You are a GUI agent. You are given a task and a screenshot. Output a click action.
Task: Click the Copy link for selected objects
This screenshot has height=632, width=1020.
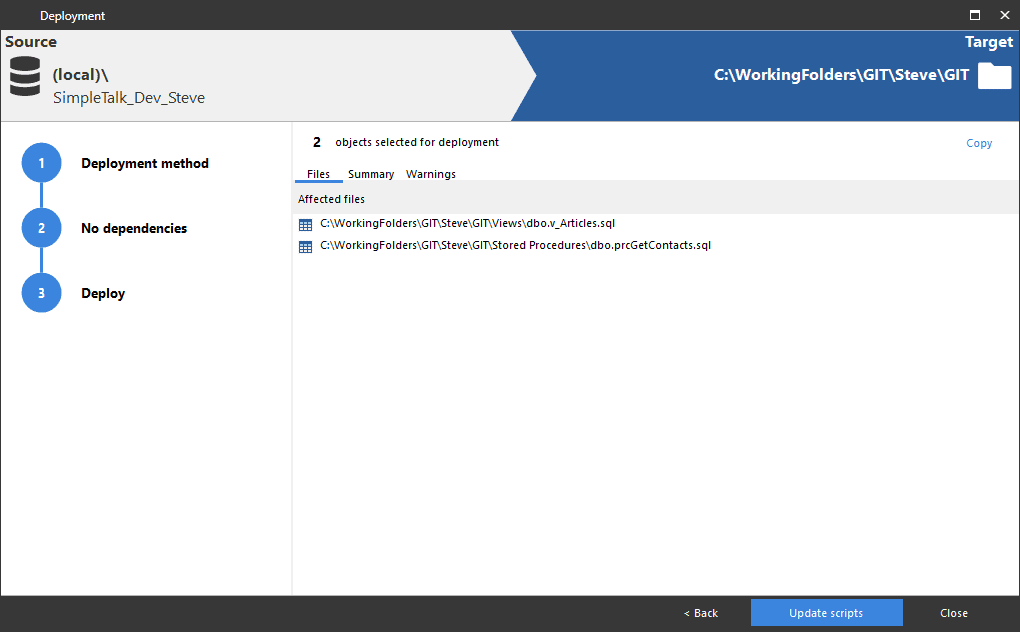978,143
